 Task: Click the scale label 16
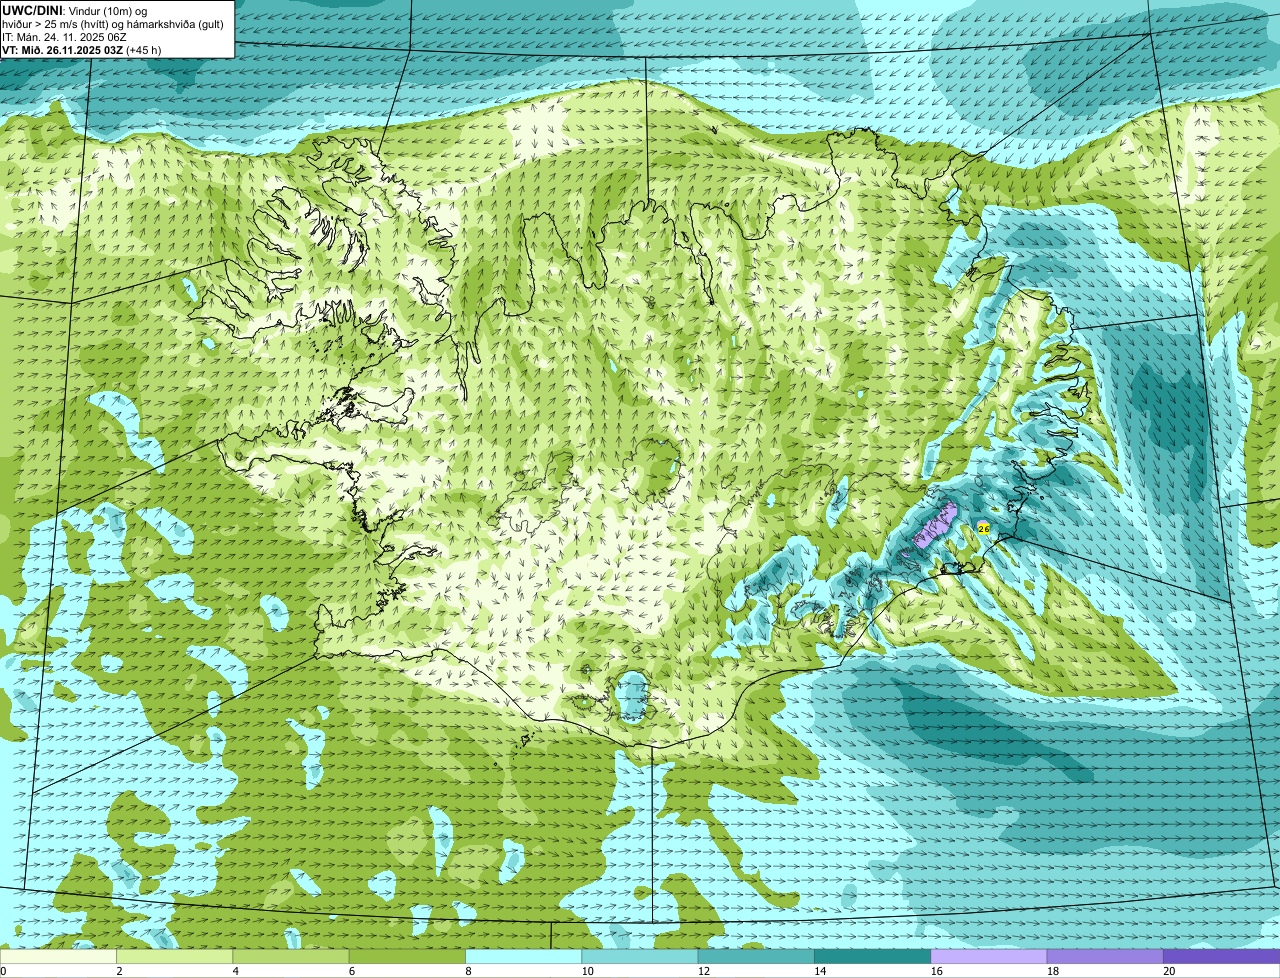click(936, 971)
